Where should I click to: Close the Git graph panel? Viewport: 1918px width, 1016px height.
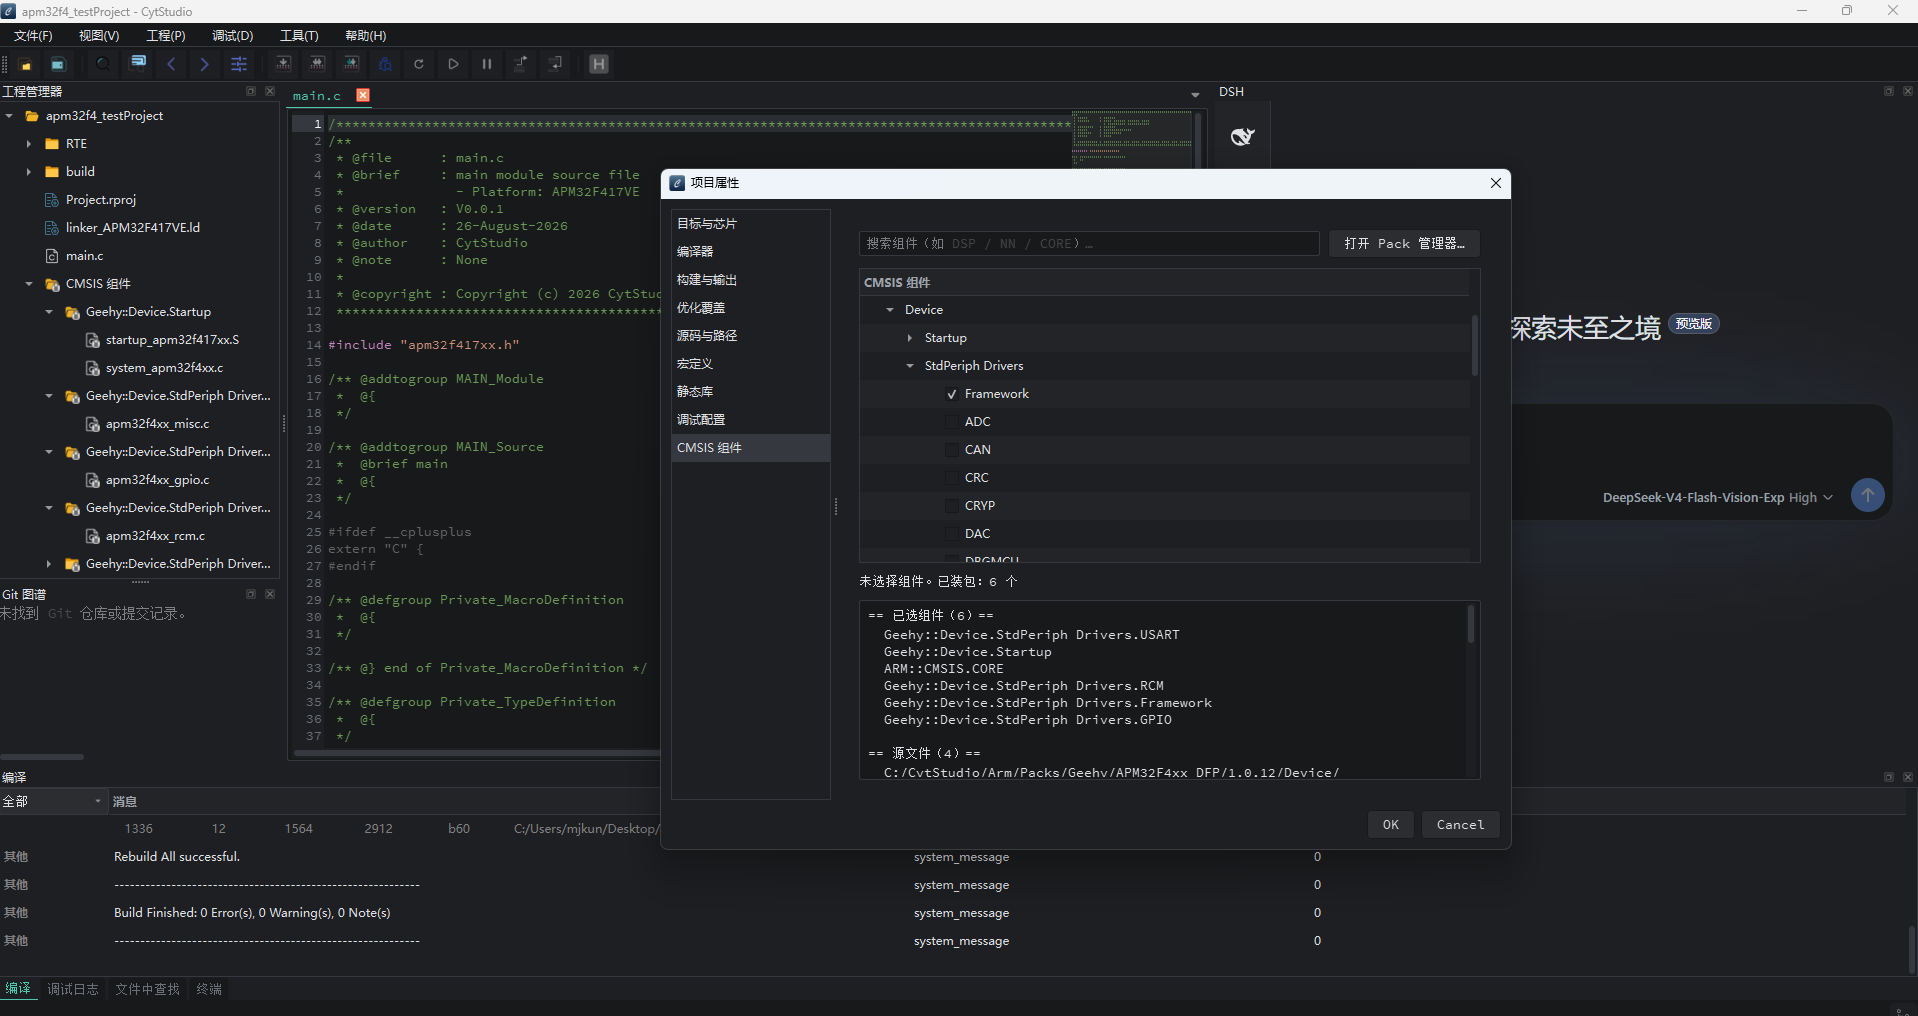(270, 594)
